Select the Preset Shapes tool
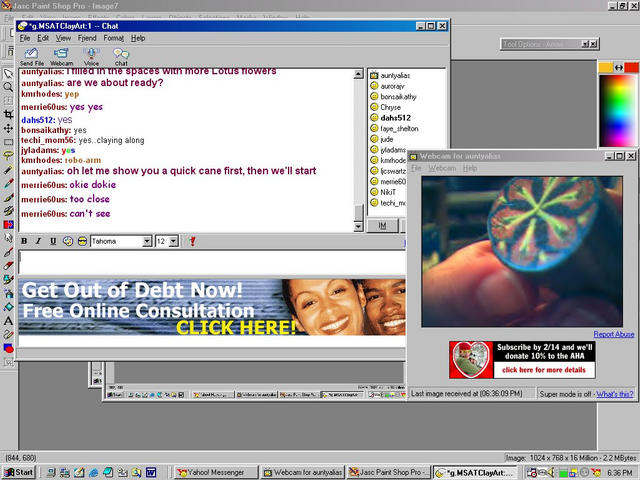The height and width of the screenshot is (480, 640). [8, 348]
